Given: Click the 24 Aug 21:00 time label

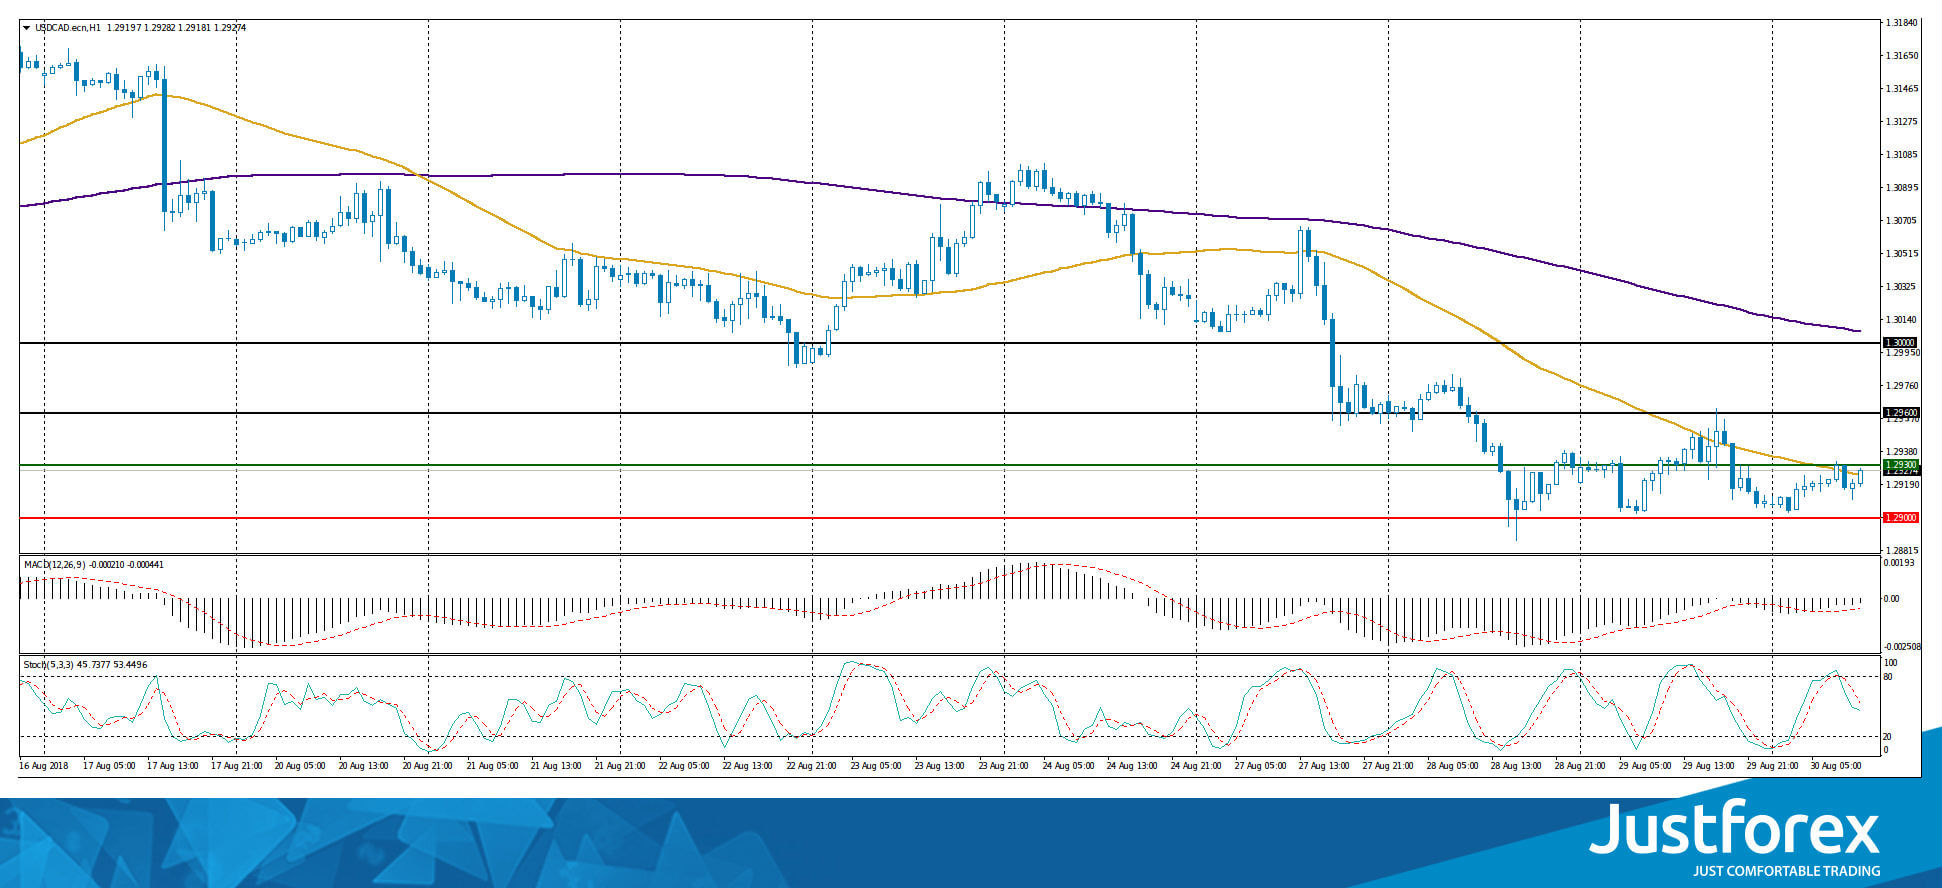Looking at the screenshot, I should (1196, 766).
